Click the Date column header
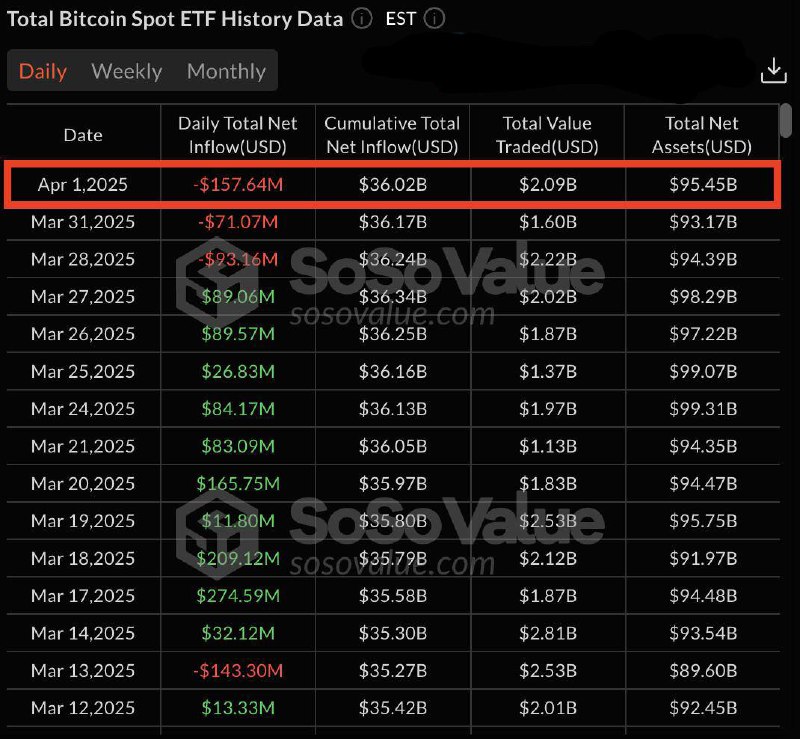 tap(83, 135)
